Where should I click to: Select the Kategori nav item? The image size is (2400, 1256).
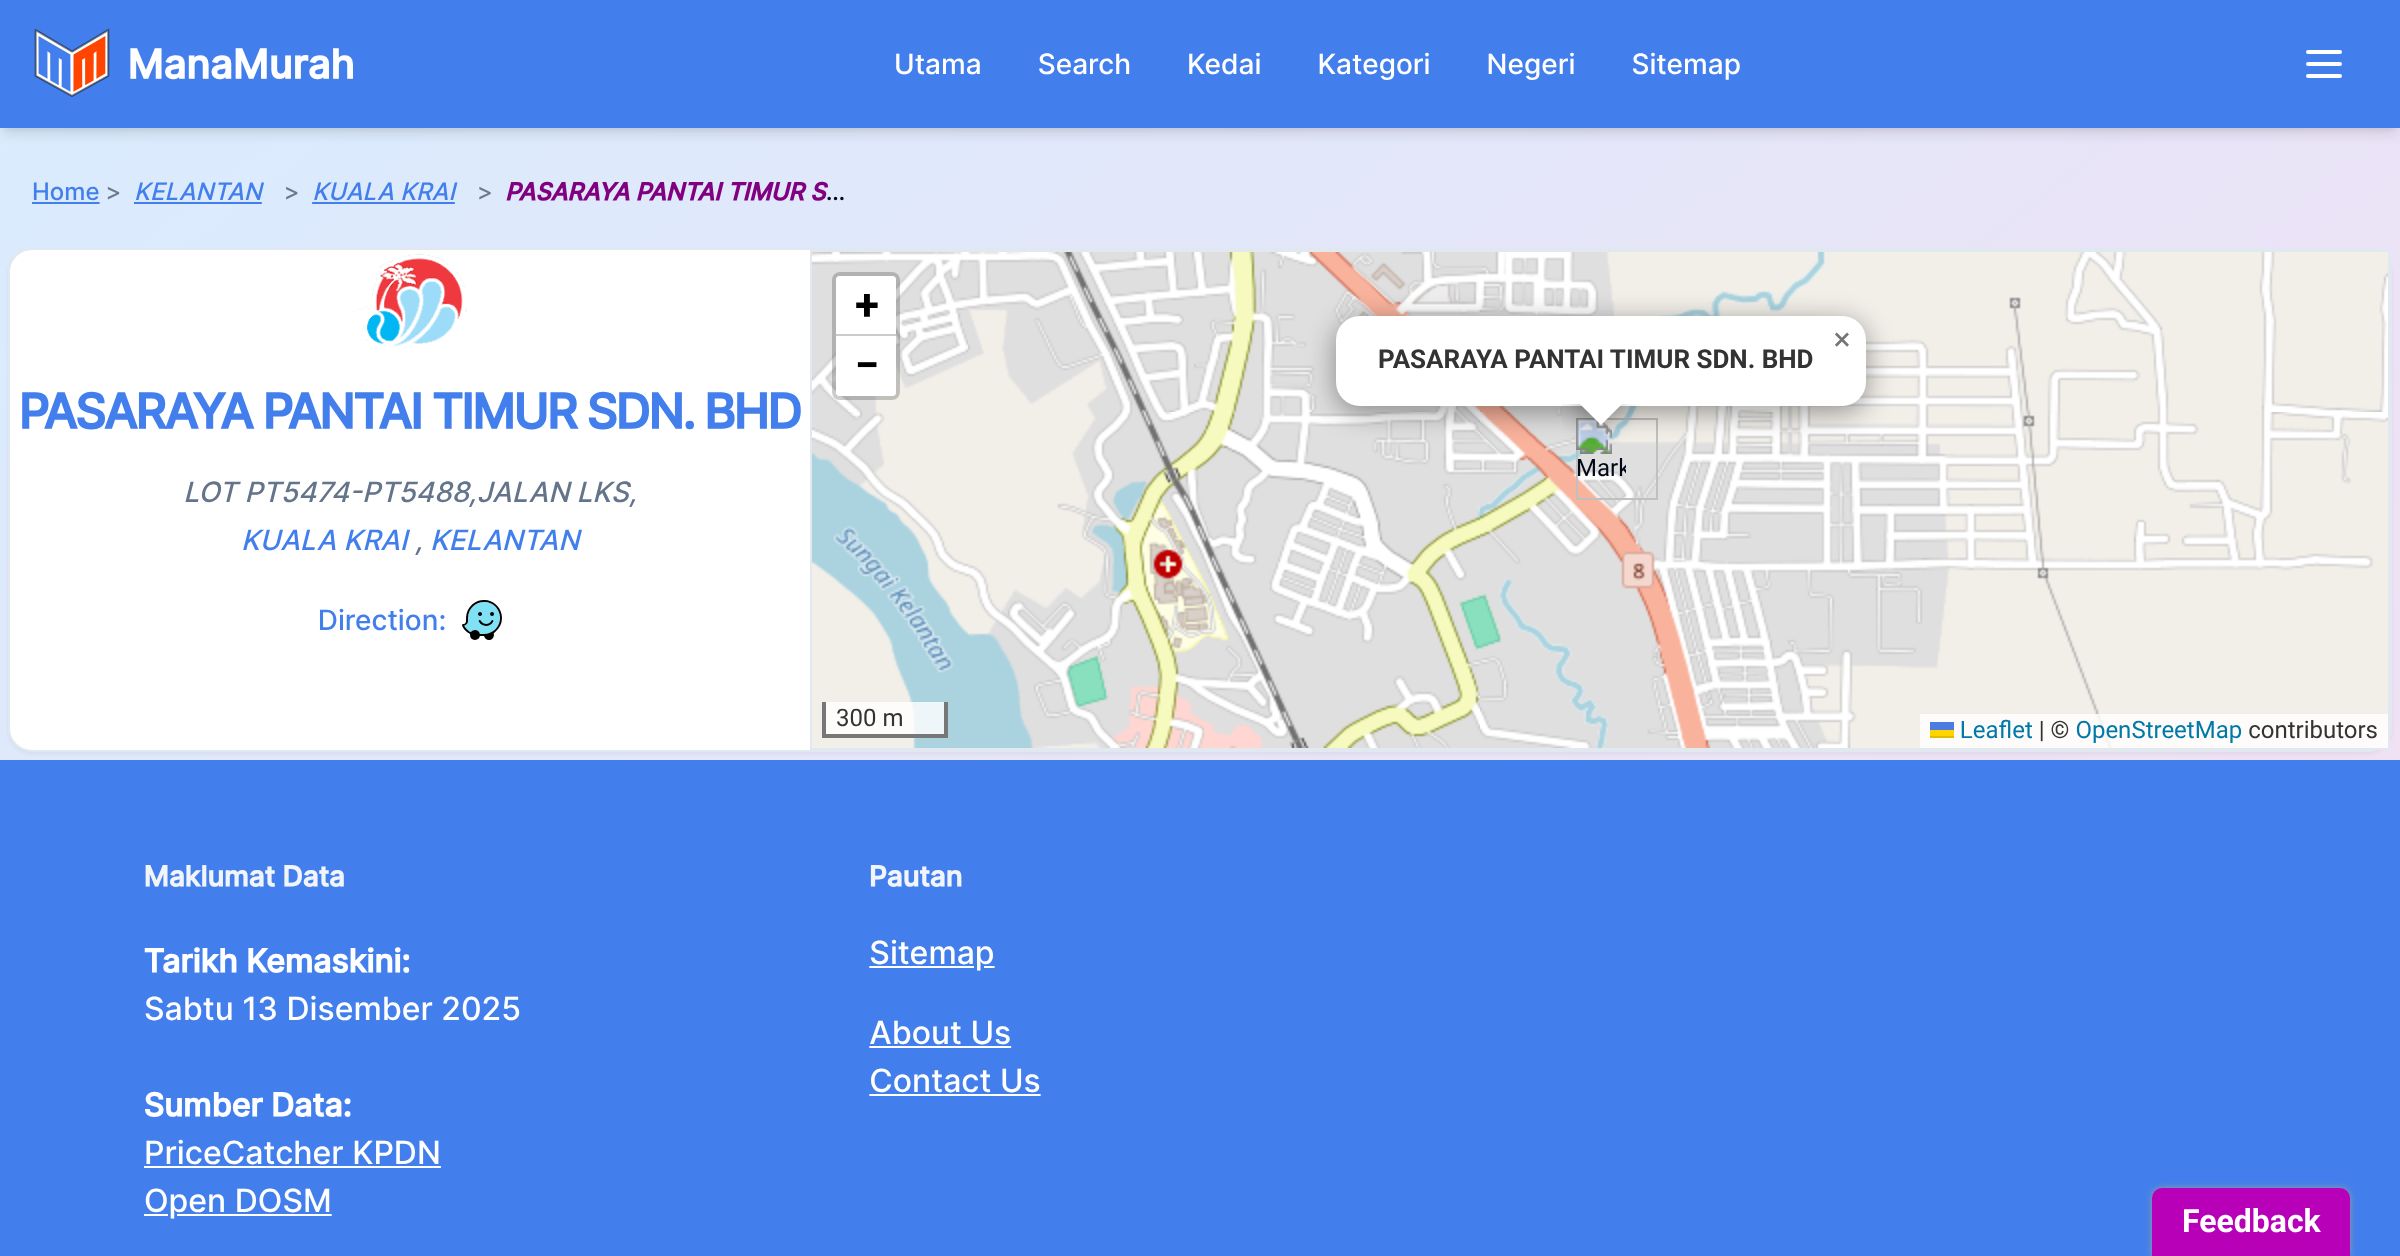1373,64
